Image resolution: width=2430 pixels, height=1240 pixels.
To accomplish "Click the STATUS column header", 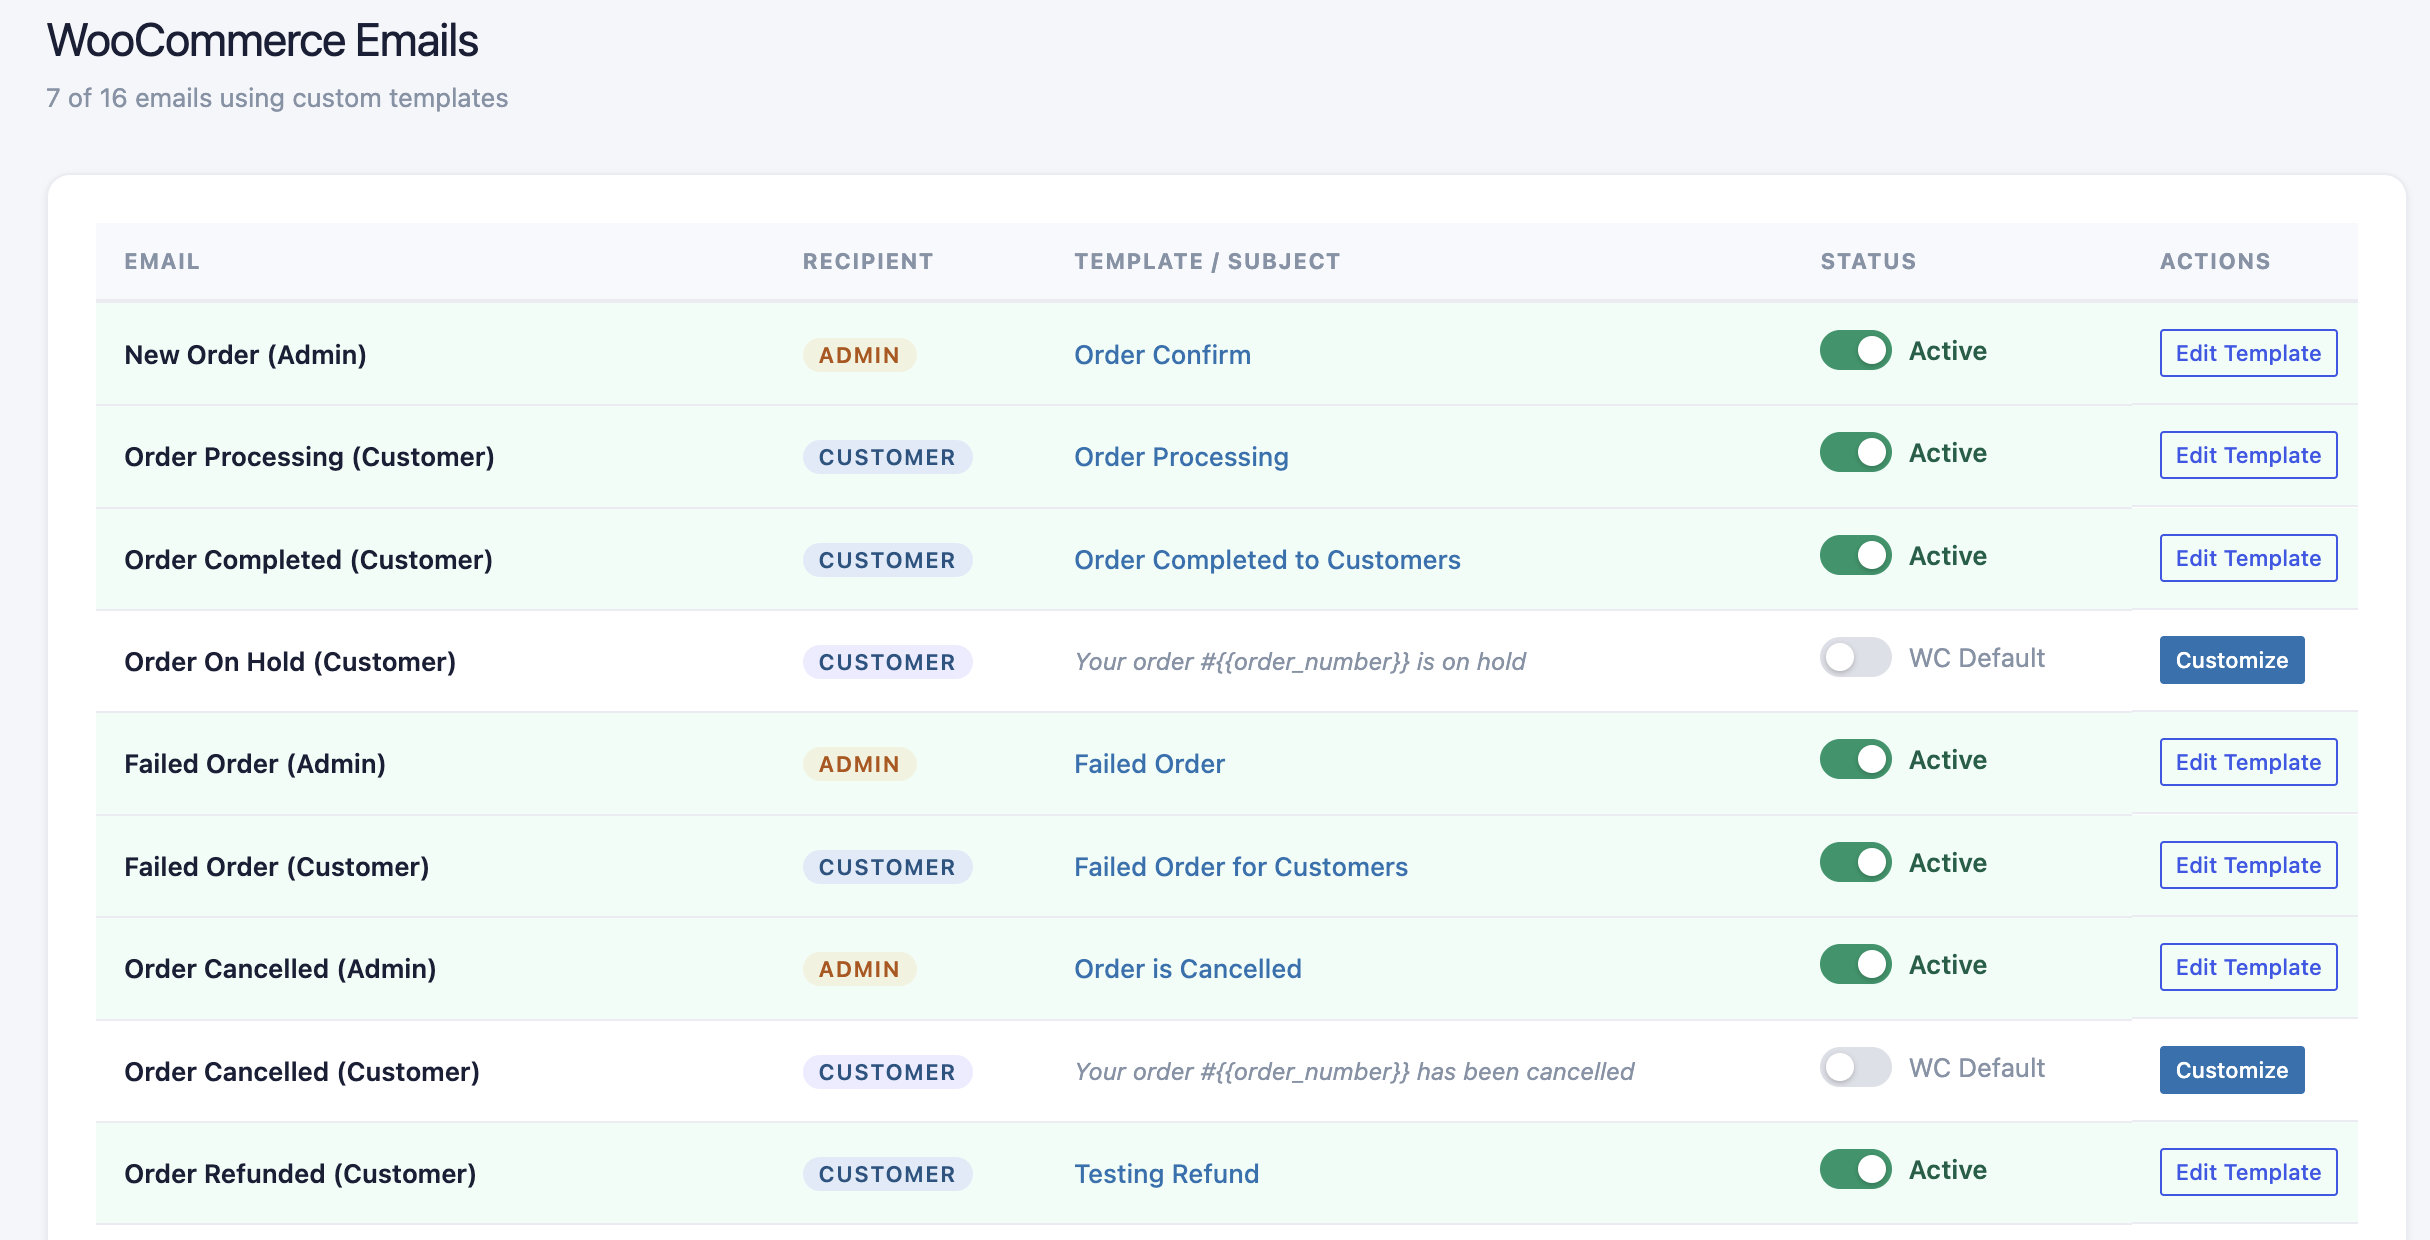I will [1868, 261].
